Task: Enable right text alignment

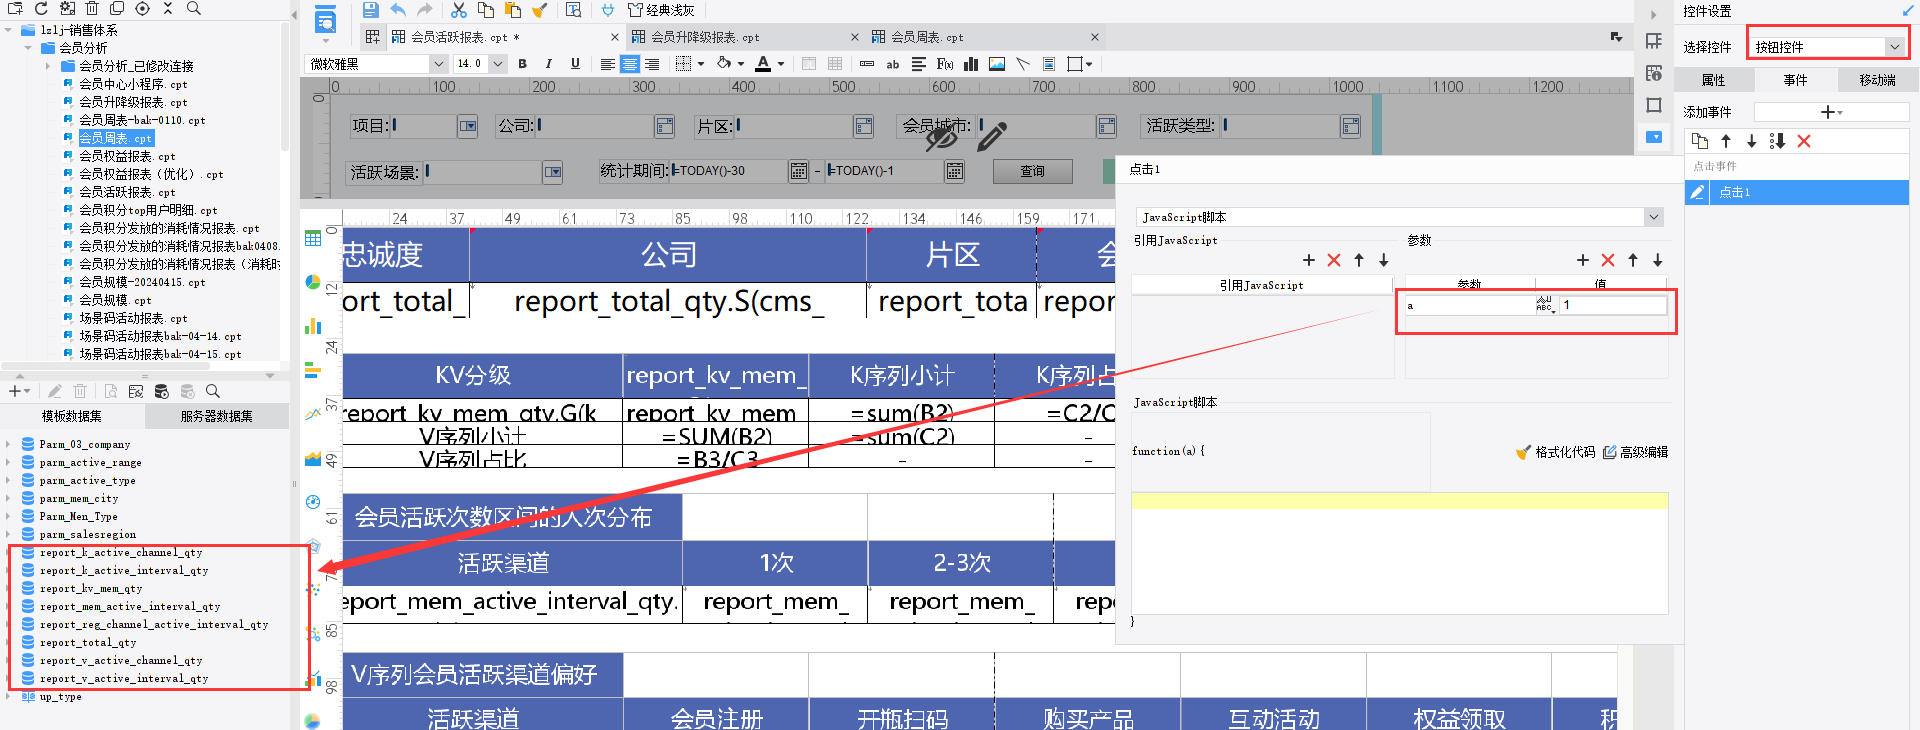Action: click(x=652, y=64)
